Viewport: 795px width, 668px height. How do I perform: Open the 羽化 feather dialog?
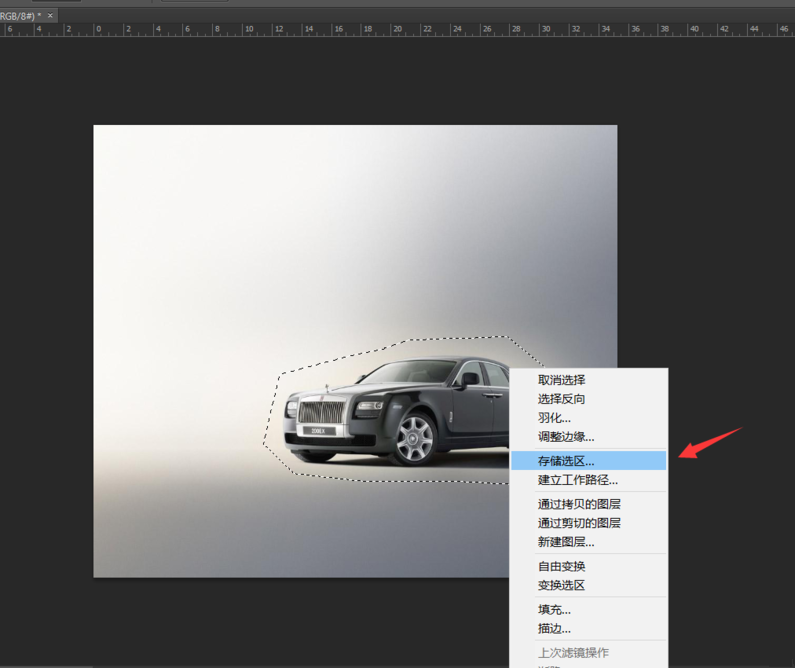click(x=554, y=418)
